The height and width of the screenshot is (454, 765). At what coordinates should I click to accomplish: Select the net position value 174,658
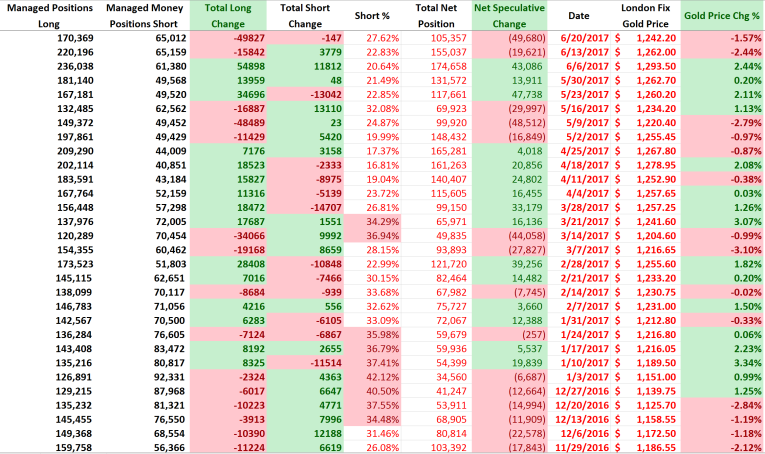pos(441,65)
